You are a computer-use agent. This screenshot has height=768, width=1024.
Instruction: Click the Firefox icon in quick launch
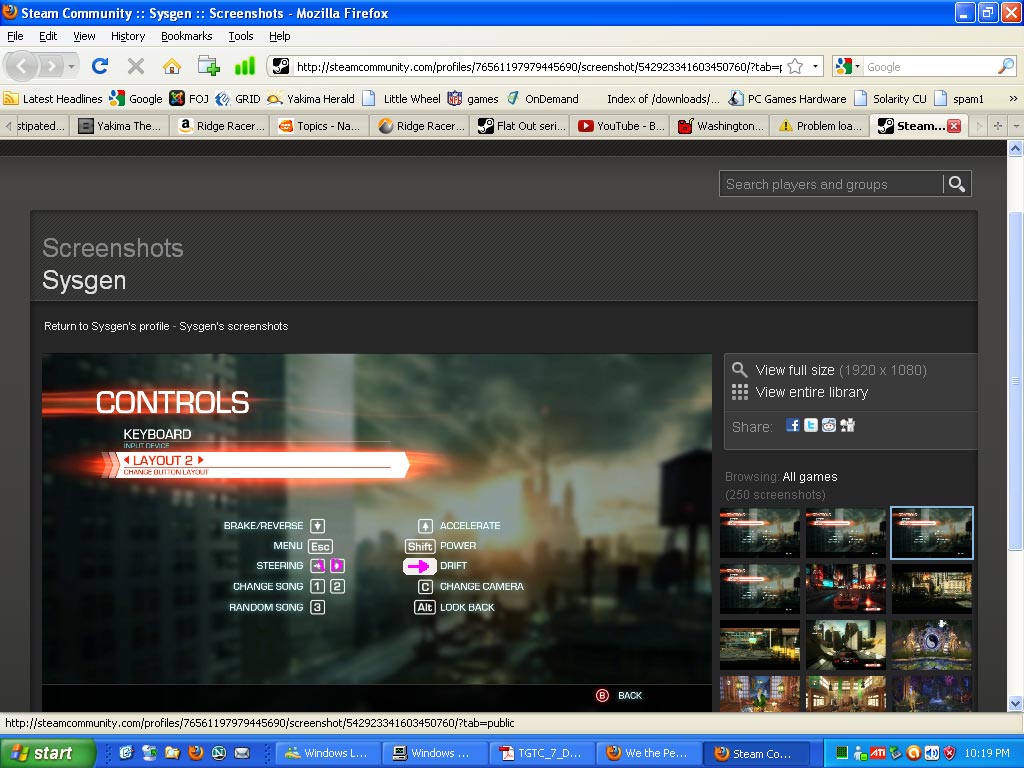coord(195,753)
